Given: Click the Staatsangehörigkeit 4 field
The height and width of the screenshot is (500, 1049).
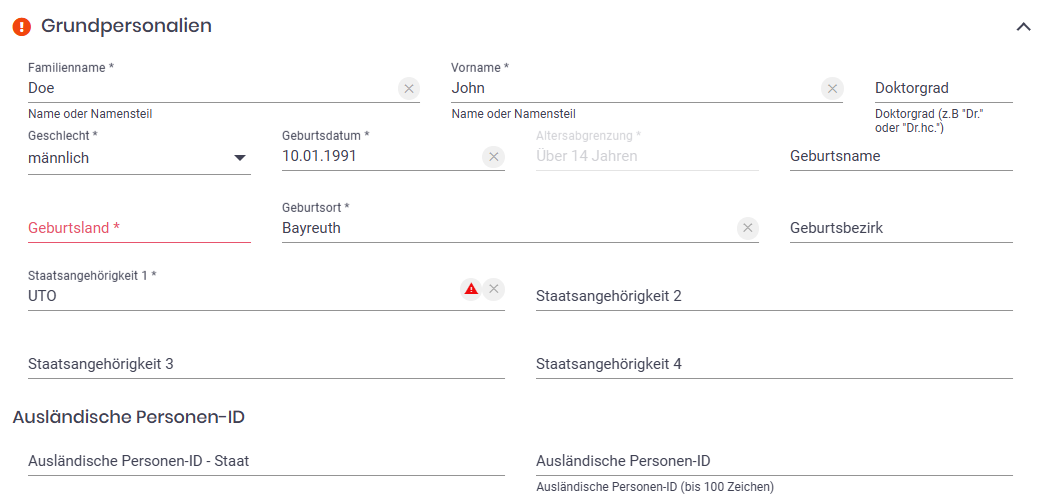Looking at the screenshot, I should point(773,365).
